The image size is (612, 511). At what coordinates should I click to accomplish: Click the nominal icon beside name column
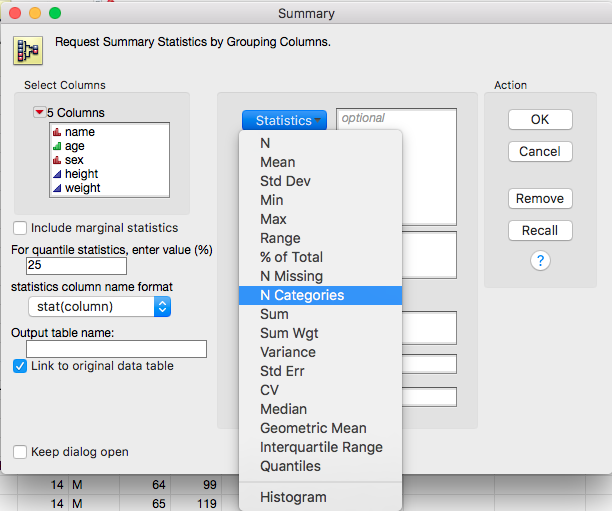(56, 132)
